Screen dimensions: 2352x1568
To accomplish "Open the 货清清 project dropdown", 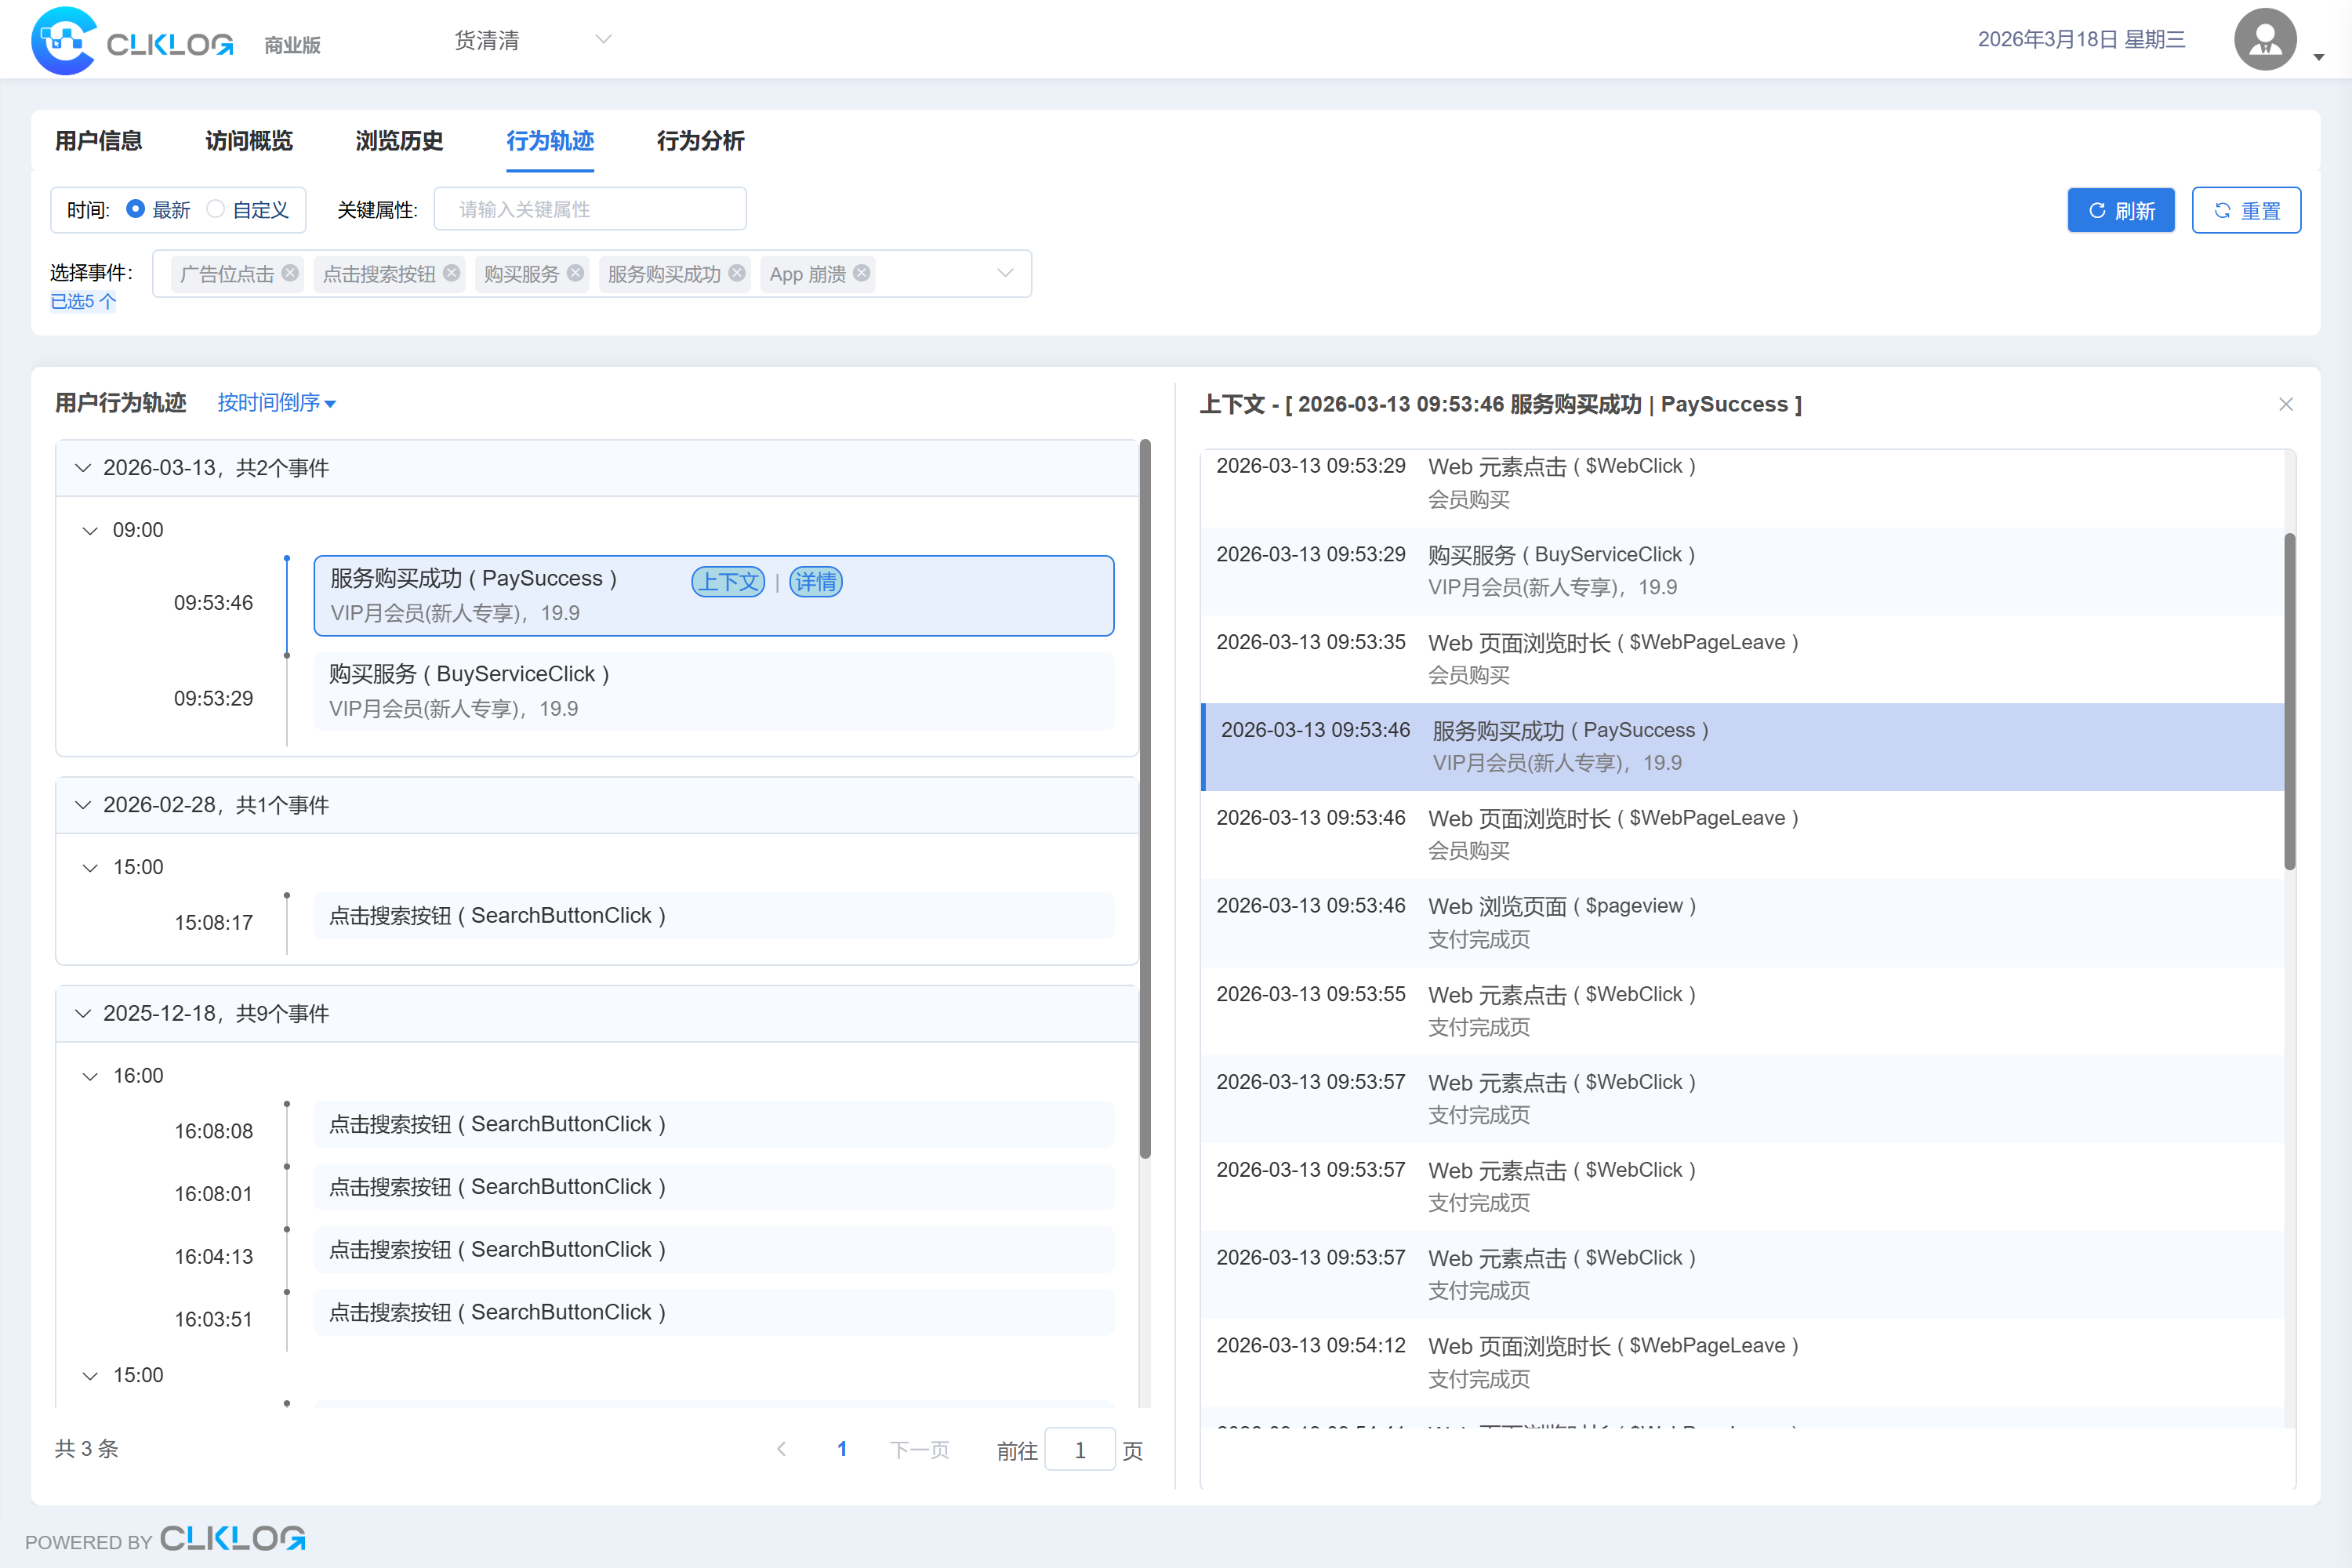I will coord(531,40).
